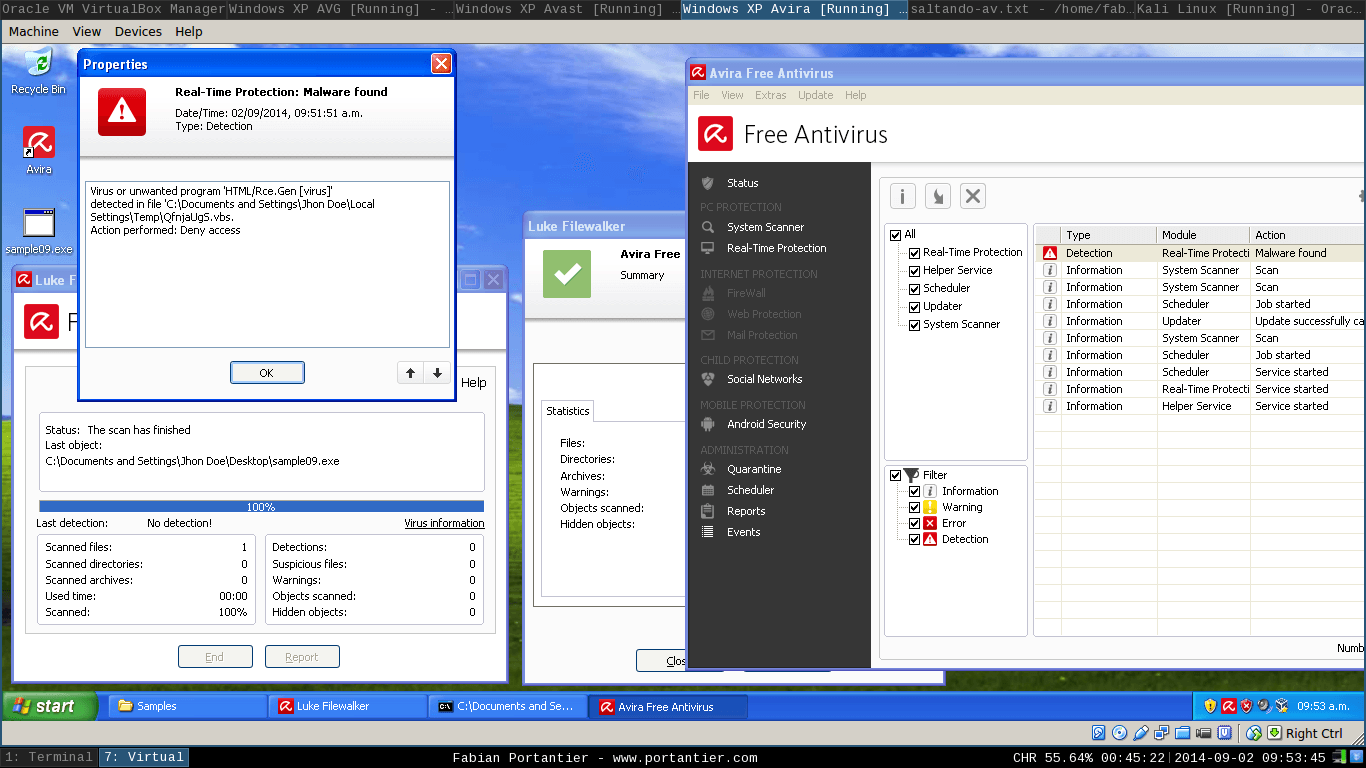Switch to the C:\Documents and Se... taskbar item

(x=506, y=706)
